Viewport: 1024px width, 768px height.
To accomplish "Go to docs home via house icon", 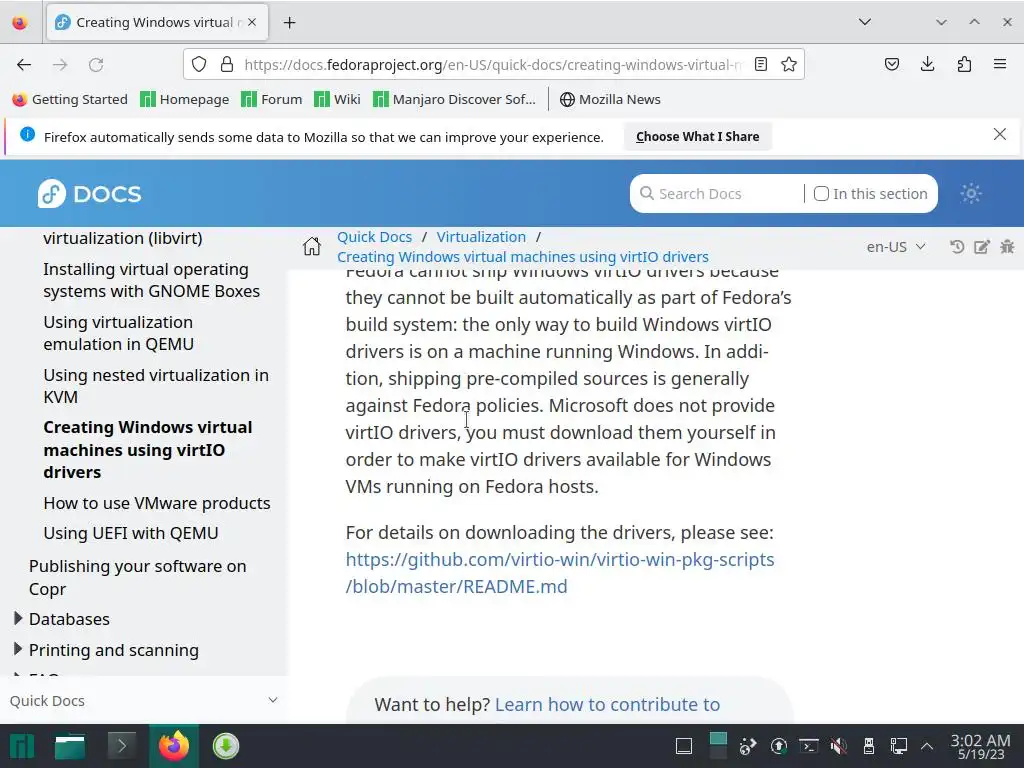I will click(312, 246).
